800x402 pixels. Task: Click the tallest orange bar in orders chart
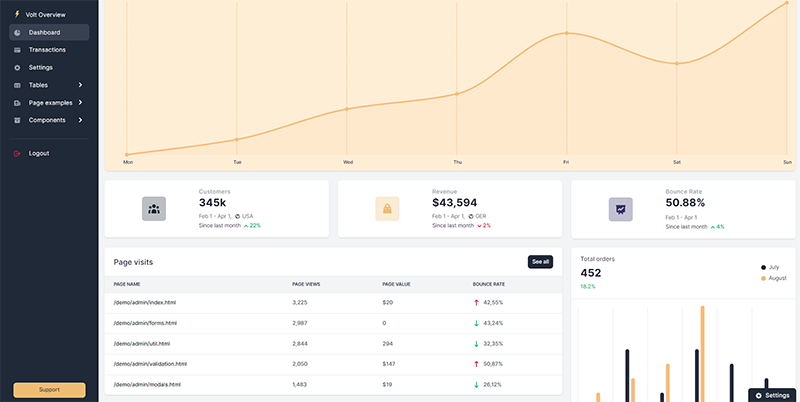tap(703, 354)
